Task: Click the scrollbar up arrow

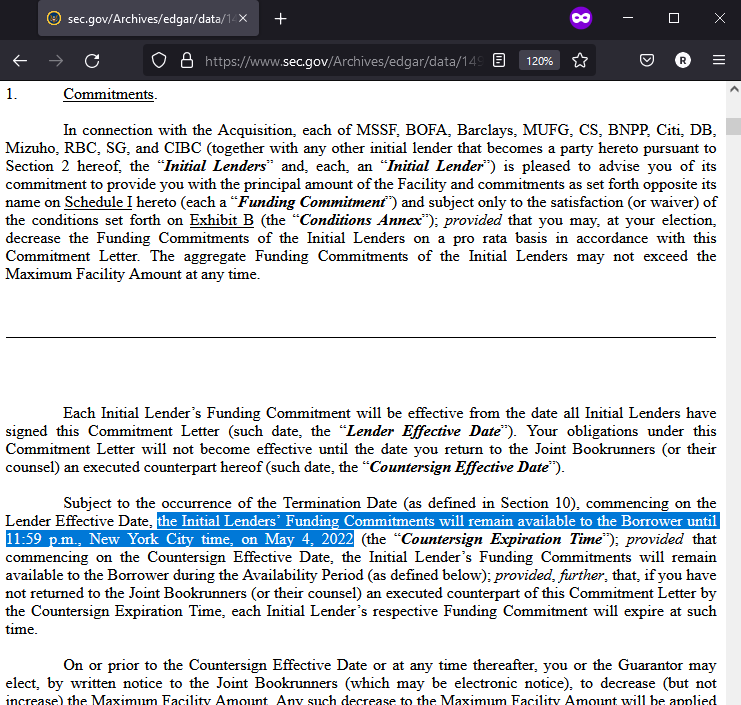Action: (x=733, y=89)
